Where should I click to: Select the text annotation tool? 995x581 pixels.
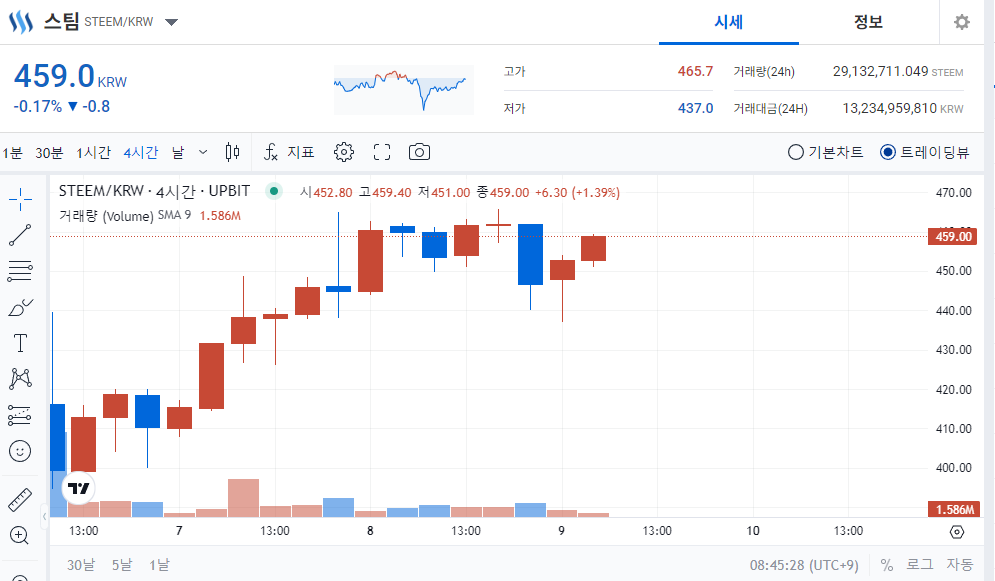pos(20,343)
